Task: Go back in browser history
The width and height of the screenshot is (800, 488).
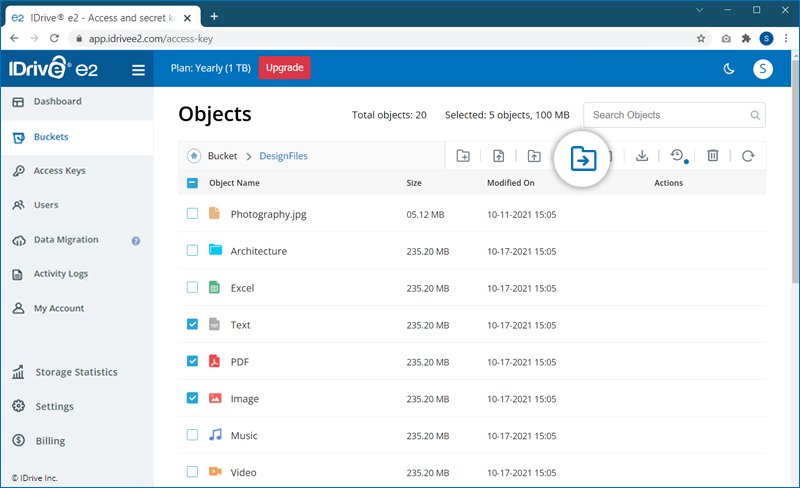Action: point(14,38)
